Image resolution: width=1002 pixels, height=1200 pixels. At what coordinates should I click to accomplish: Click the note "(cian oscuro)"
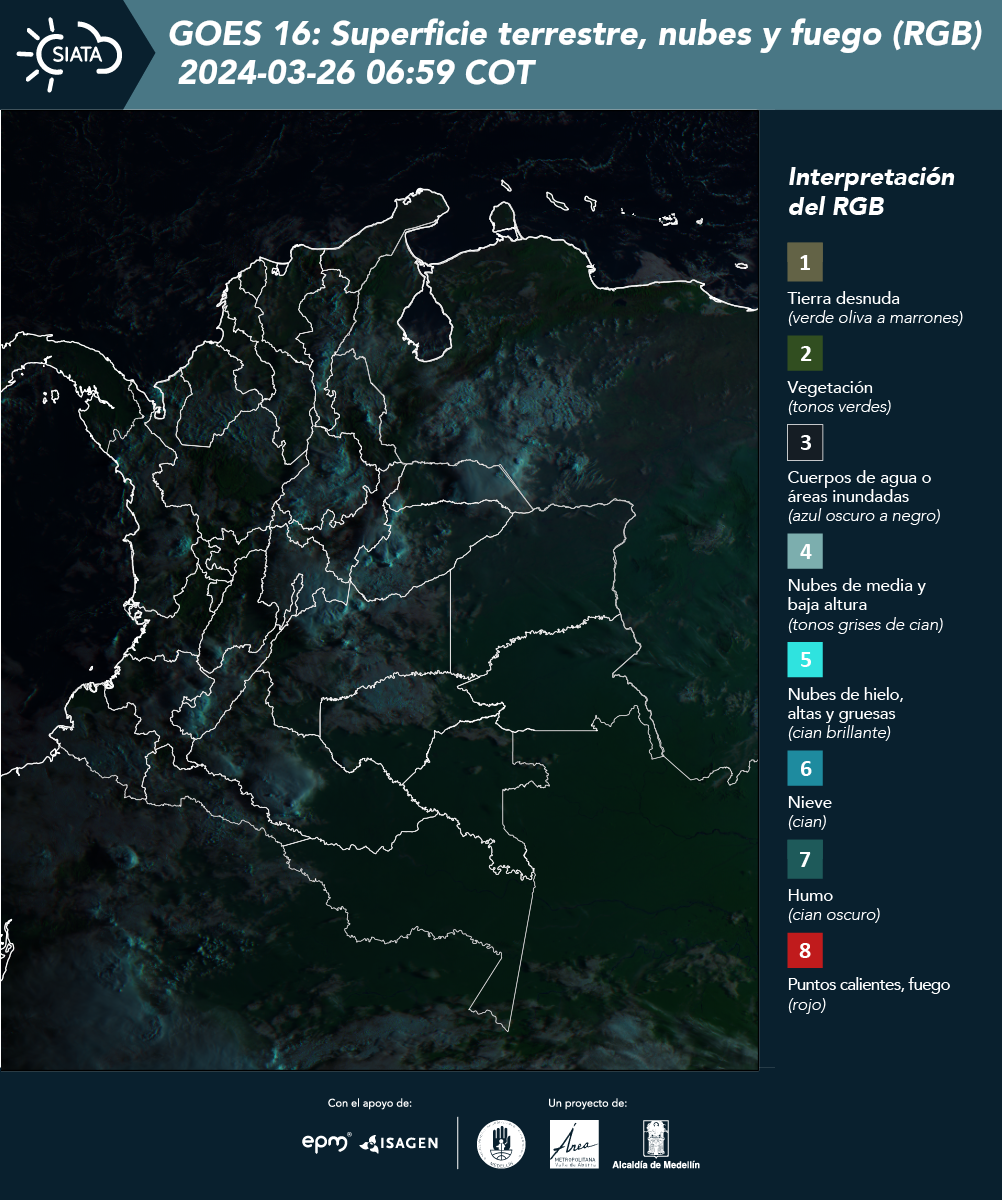tap(834, 915)
